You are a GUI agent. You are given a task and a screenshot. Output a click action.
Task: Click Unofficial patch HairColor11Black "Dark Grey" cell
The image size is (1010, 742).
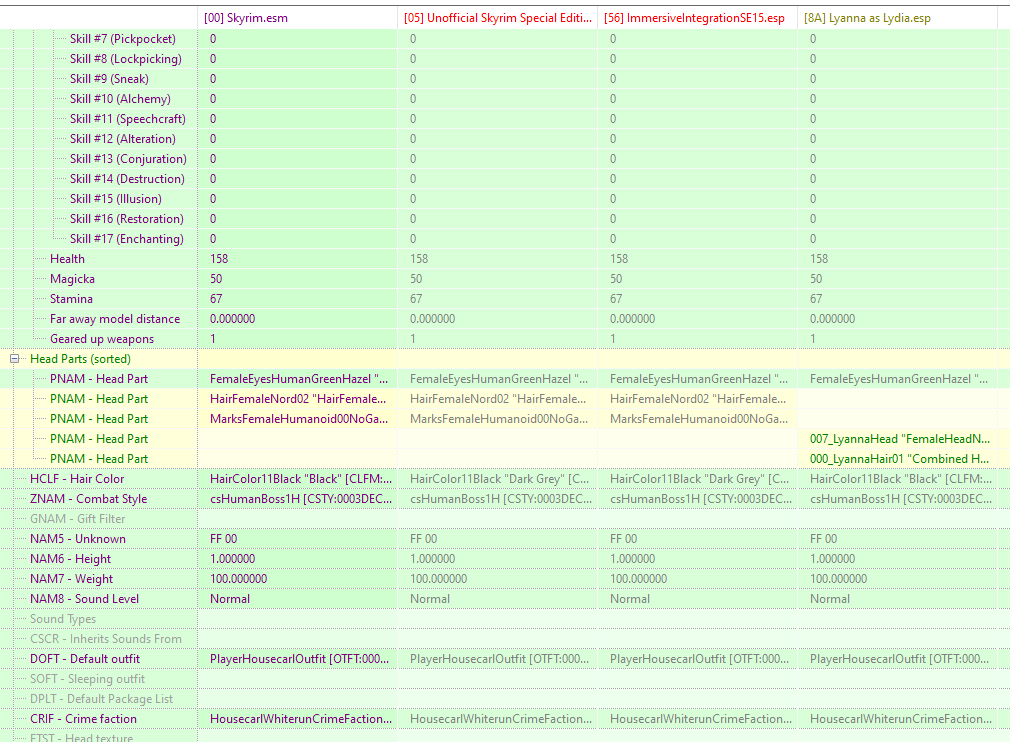(499, 479)
